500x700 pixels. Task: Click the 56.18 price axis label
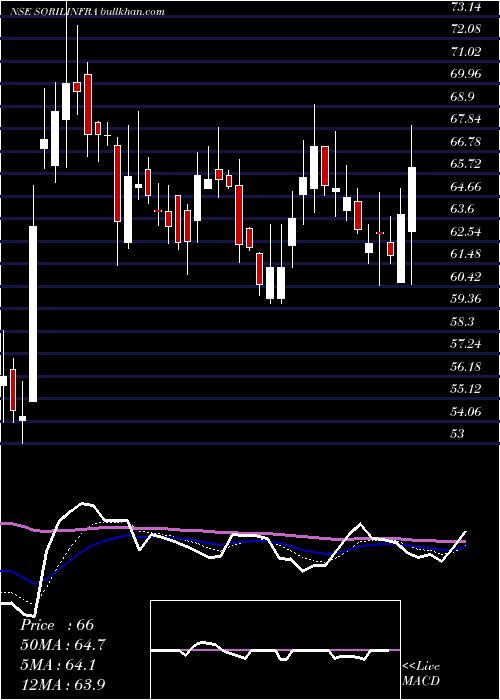tap(467, 367)
